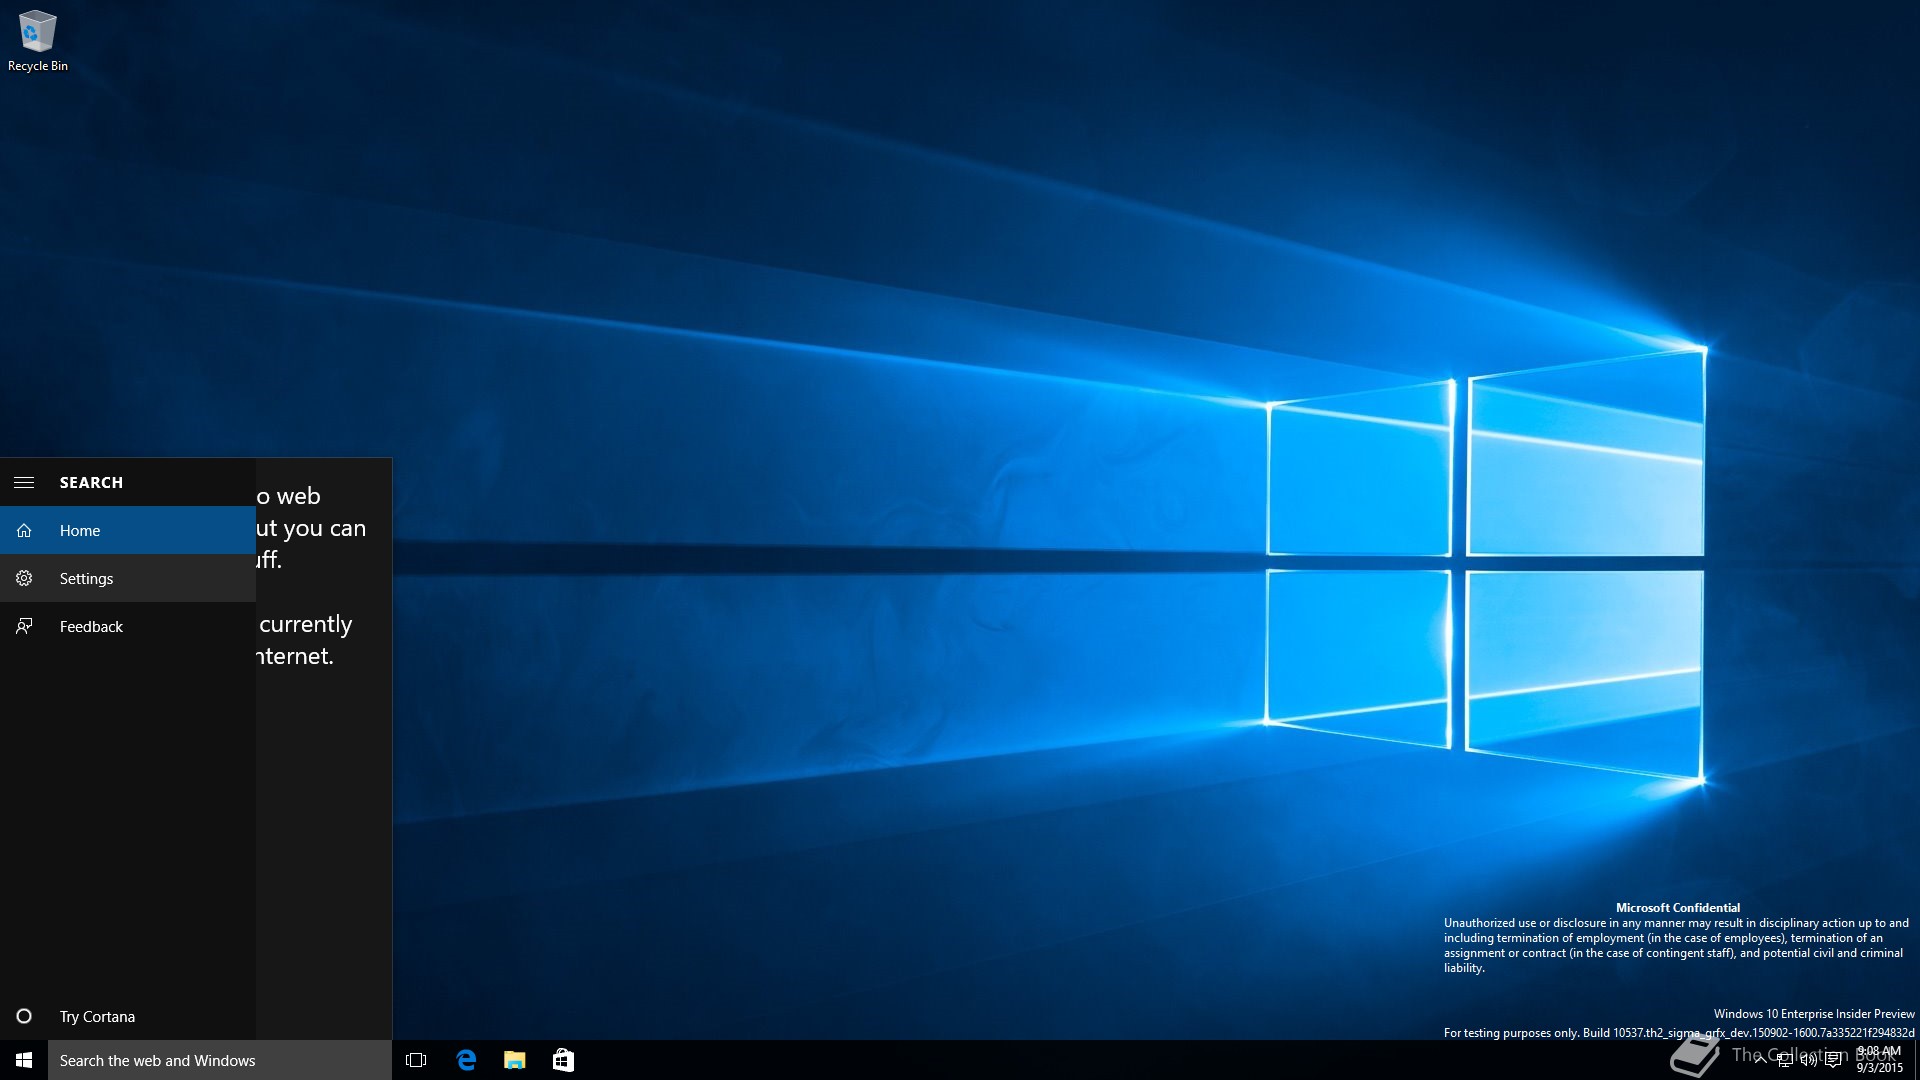Collapse the Search hamburger menu
Screen dimensions: 1920x1080
click(x=24, y=483)
